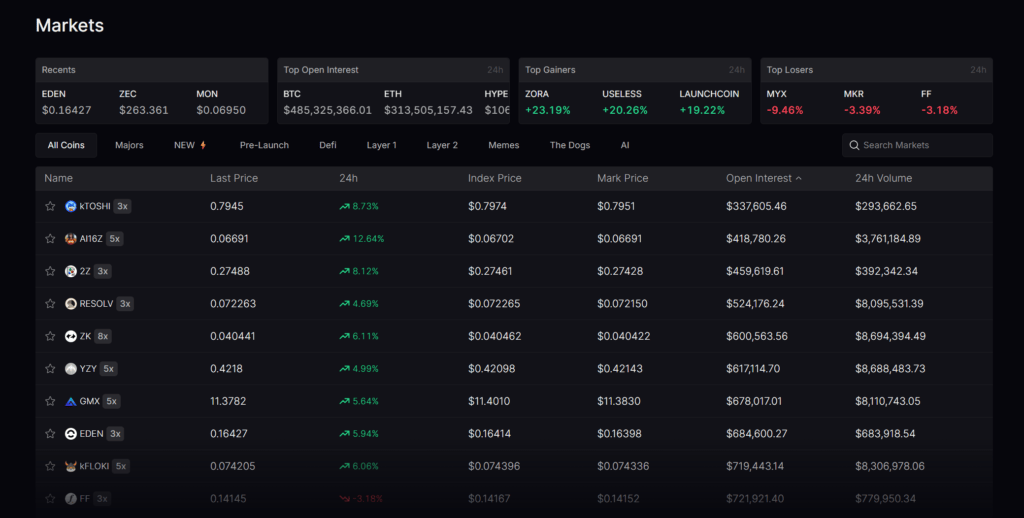Switch to the Majors tab
1024x518 pixels.
[129, 145]
